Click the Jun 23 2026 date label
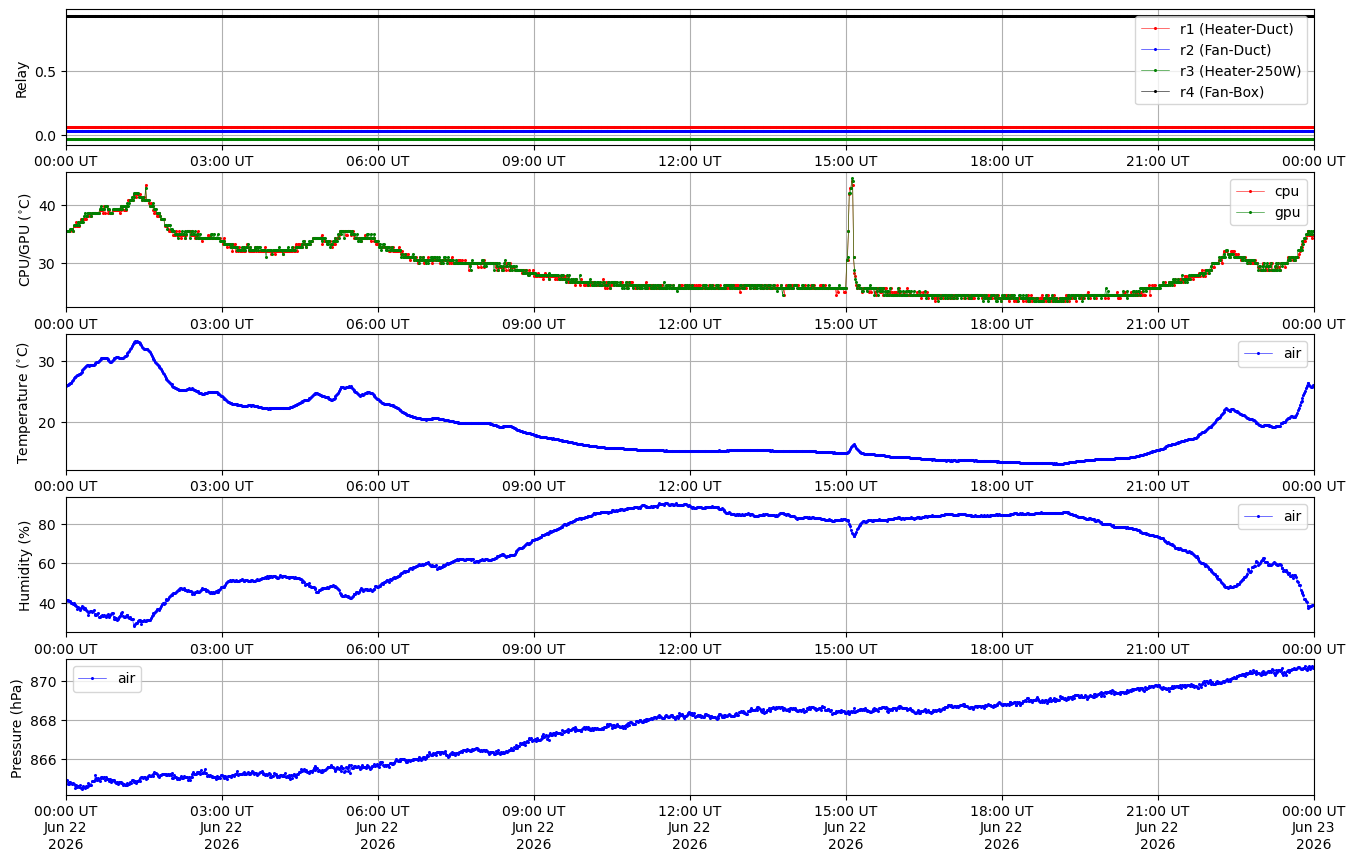The width and height of the screenshot is (1355, 861). tap(1314, 835)
